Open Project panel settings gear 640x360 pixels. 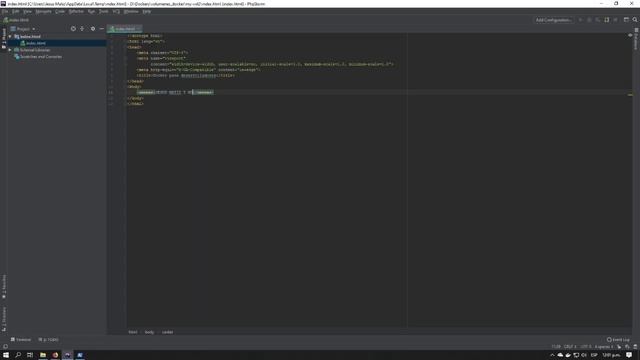(x=93, y=29)
